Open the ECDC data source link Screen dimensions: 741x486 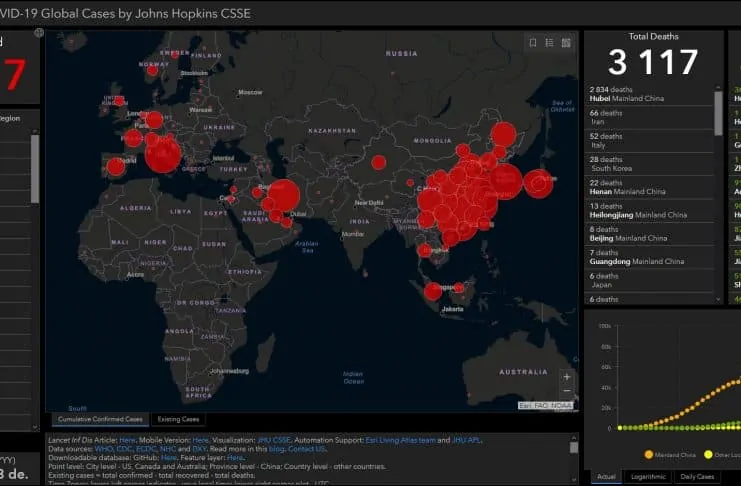coord(146,449)
